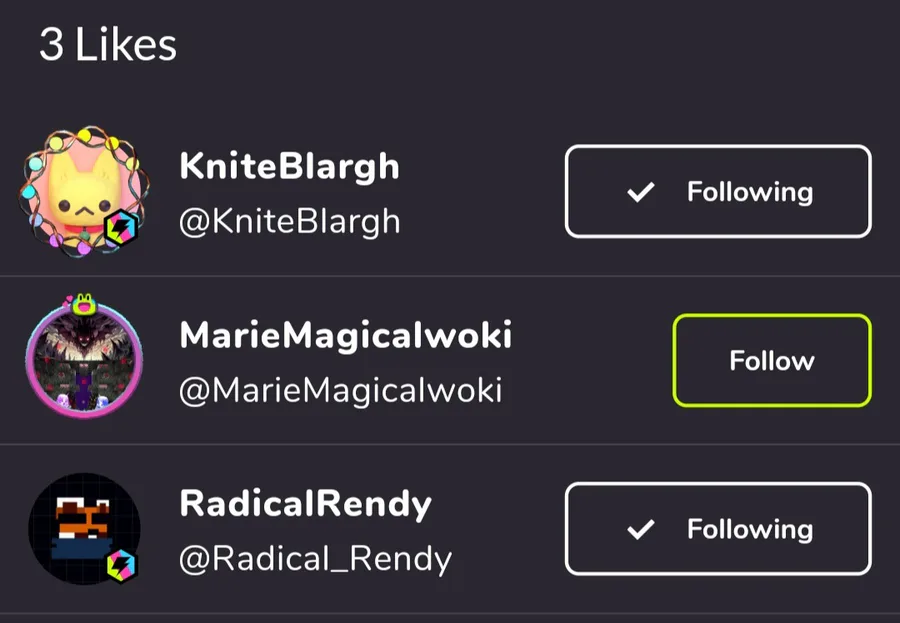
Task: Click the lightning badge on KniteBlargh's avatar
Action: (x=121, y=228)
